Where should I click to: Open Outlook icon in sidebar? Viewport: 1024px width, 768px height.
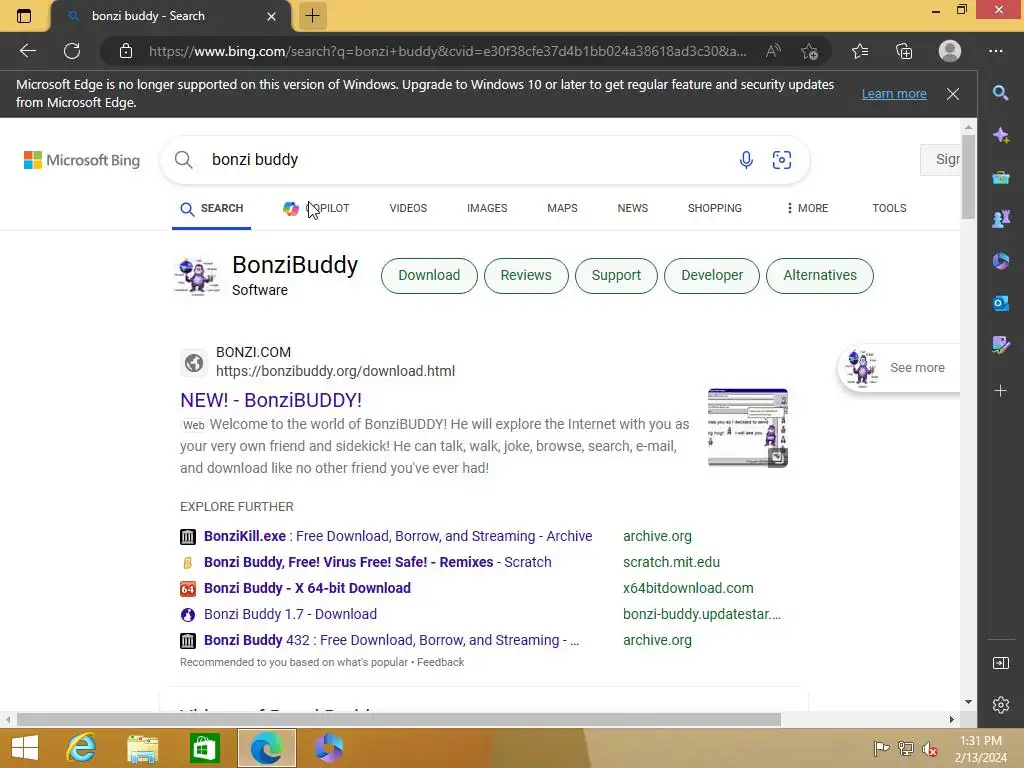tap(1000, 303)
